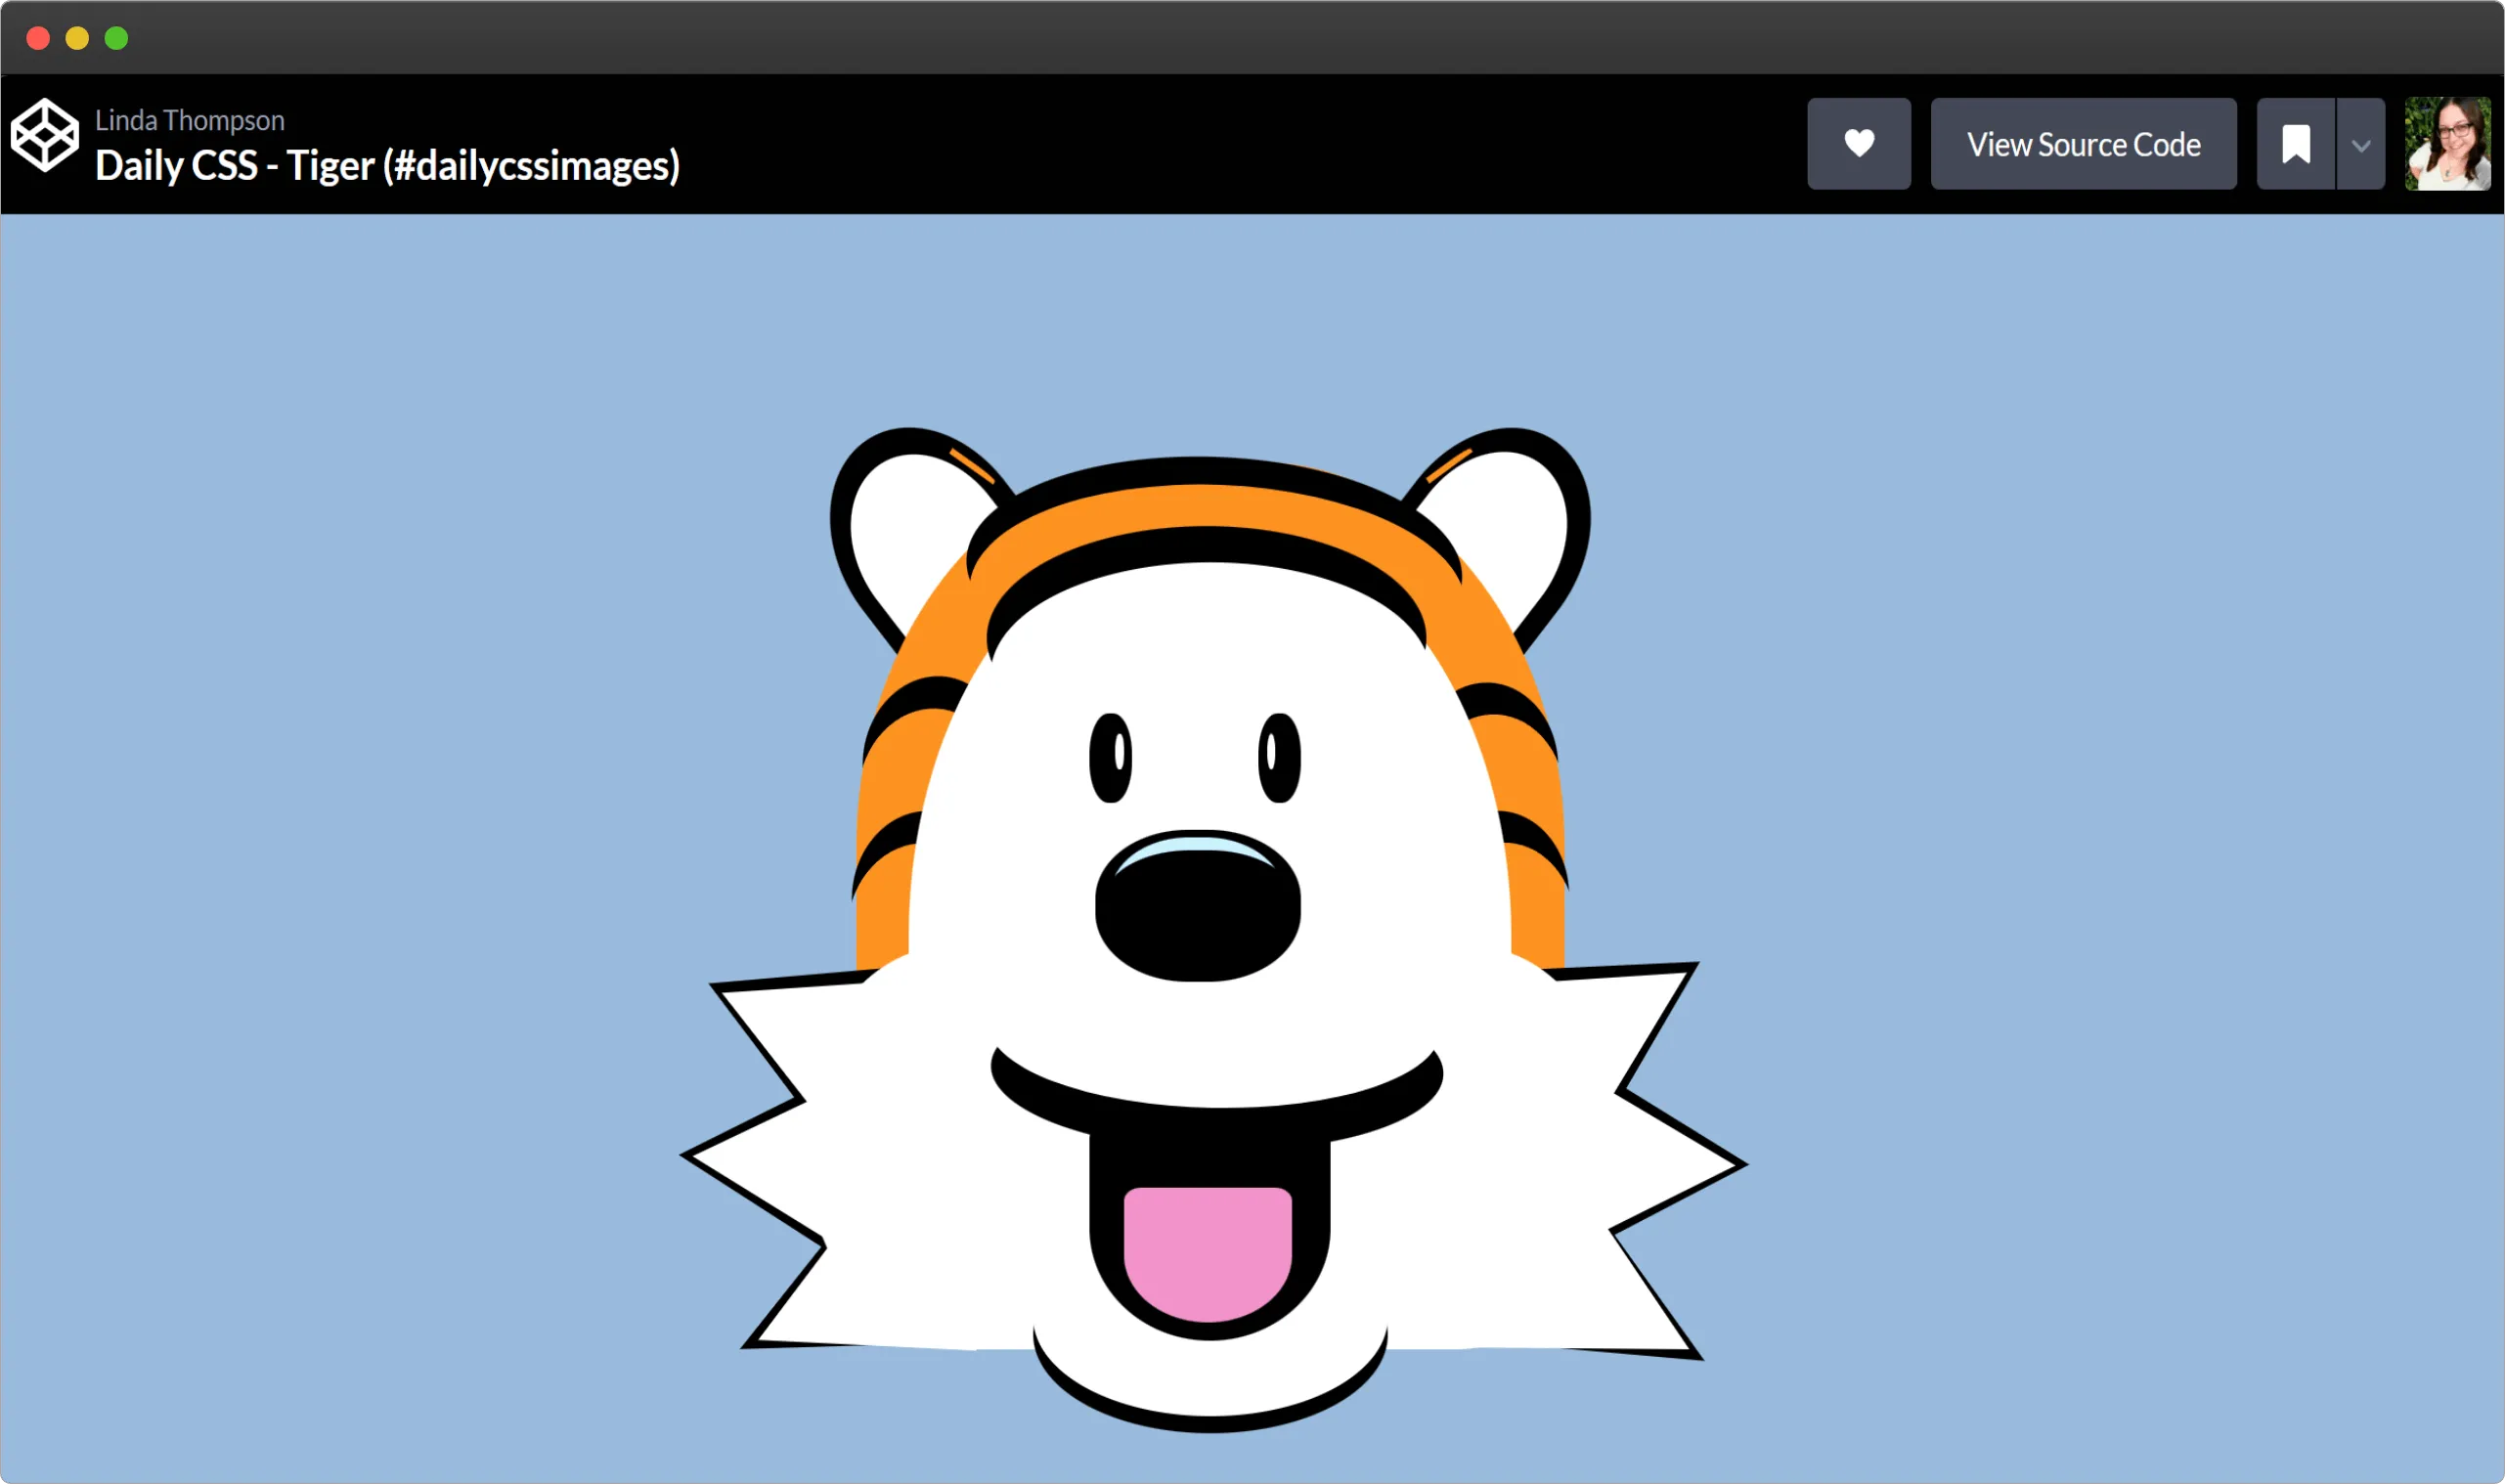Click the pen title Daily CSS - Tiger
Image resolution: width=2505 pixels, height=1484 pixels.
pos(387,166)
